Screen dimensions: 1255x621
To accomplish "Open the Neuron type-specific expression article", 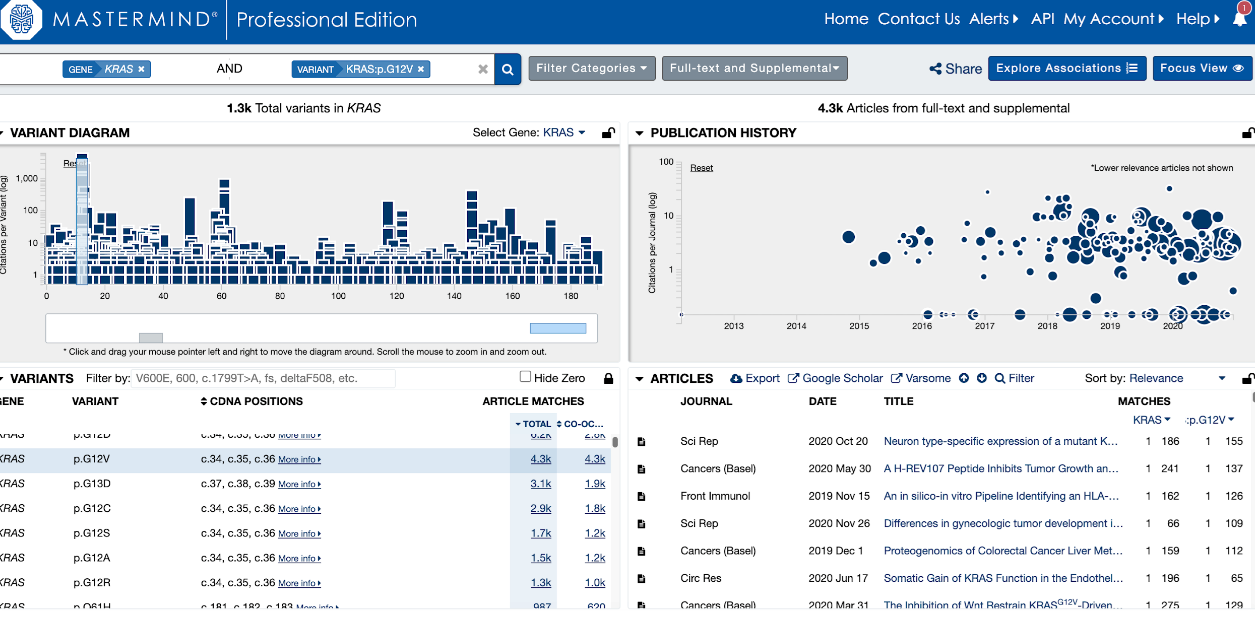I will tap(1001, 441).
